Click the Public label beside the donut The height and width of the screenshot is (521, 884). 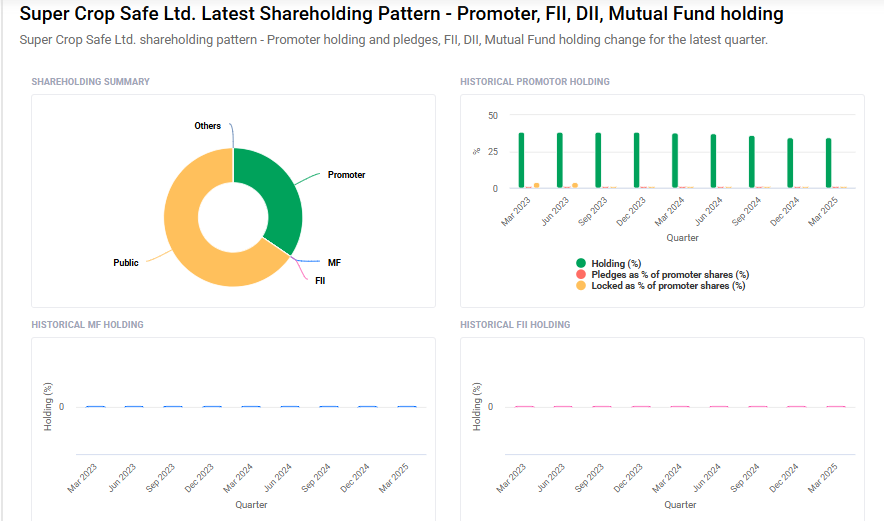(126, 263)
